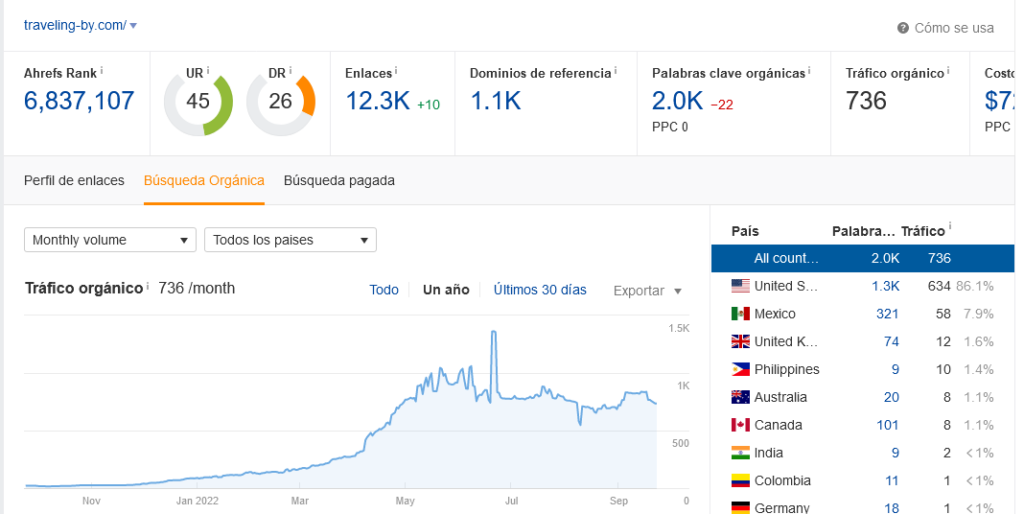Viewport: 1024px width, 514px height.
Task: Open the 2.0K organic keywords link
Action: (677, 101)
